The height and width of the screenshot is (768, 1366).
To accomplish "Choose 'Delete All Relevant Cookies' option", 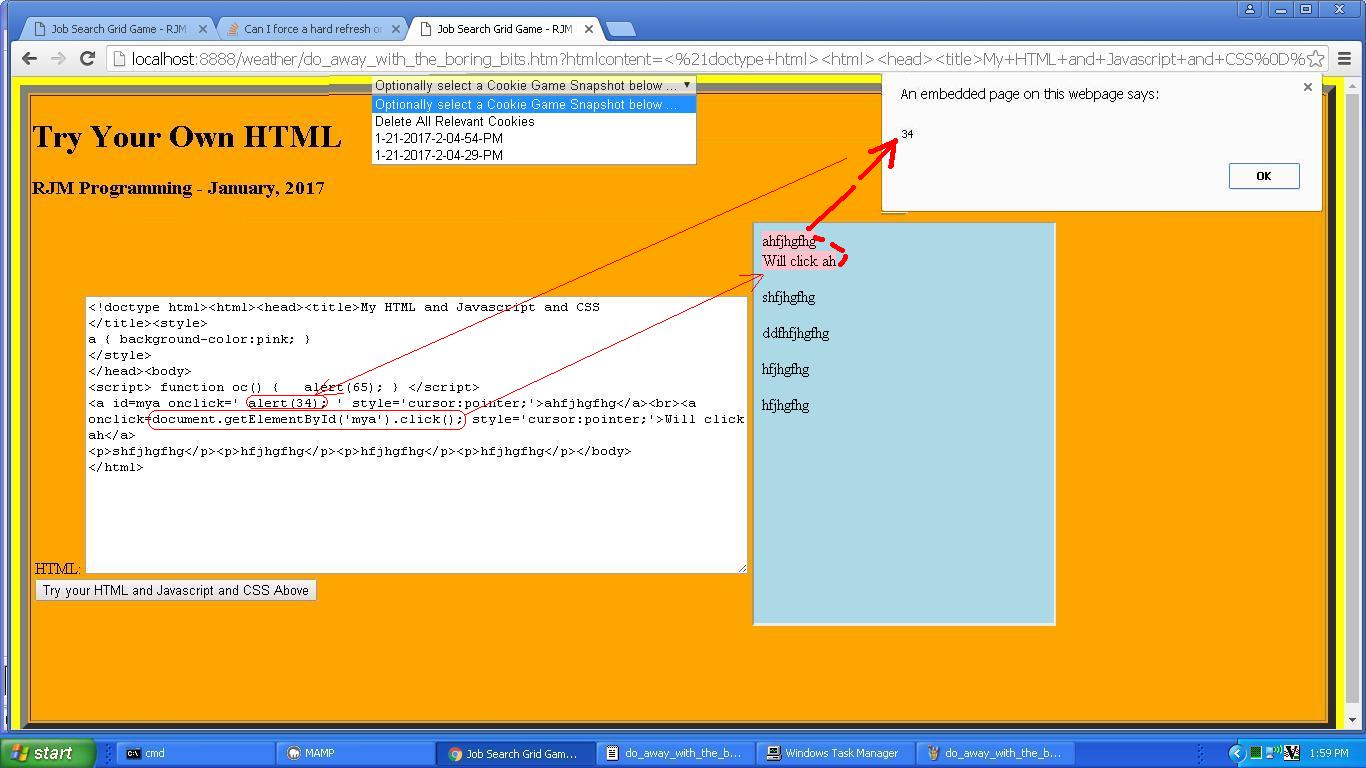I will click(x=533, y=121).
